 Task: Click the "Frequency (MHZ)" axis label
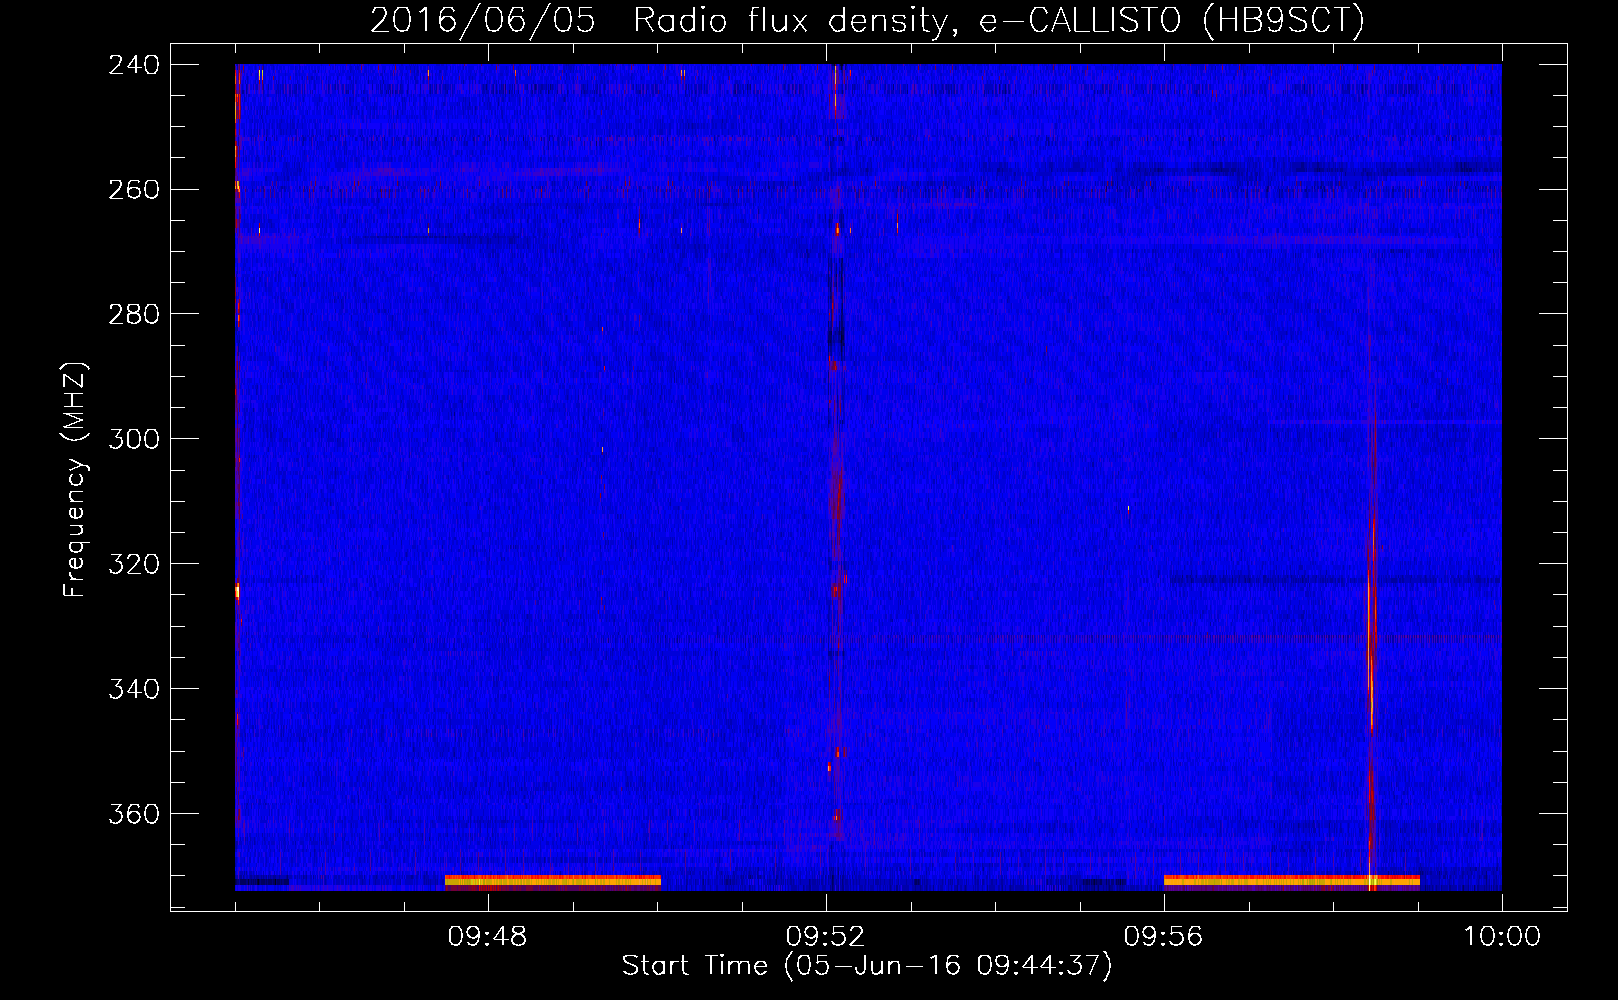[75, 480]
